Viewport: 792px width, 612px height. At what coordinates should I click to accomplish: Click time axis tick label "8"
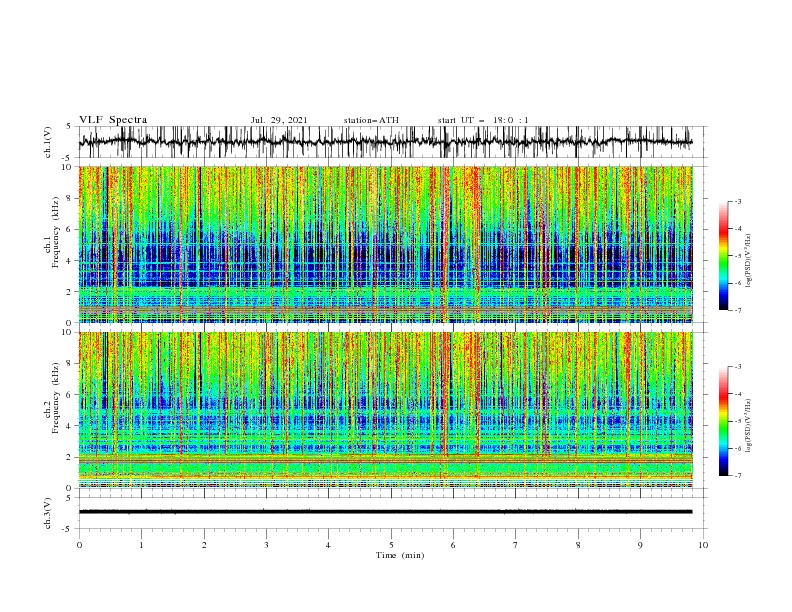(578, 545)
